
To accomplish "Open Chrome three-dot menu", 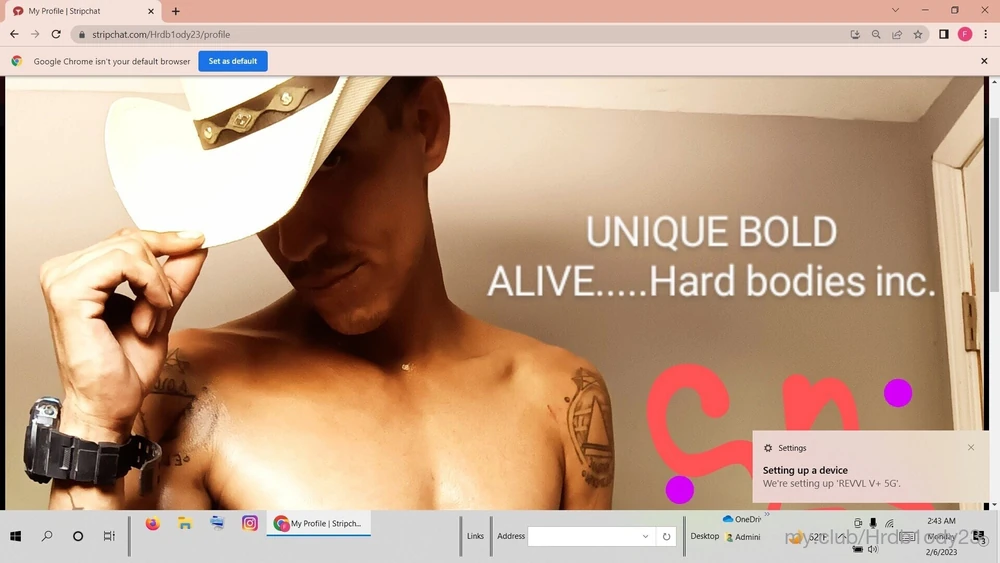I will click(x=985, y=34).
